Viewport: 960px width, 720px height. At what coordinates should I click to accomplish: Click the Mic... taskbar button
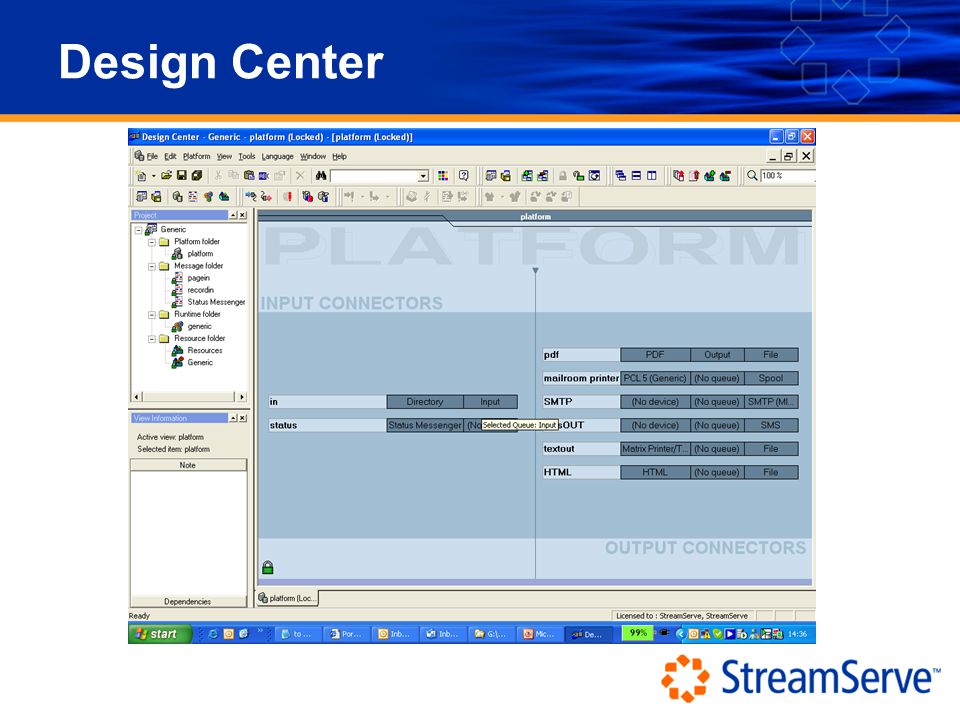pos(539,634)
